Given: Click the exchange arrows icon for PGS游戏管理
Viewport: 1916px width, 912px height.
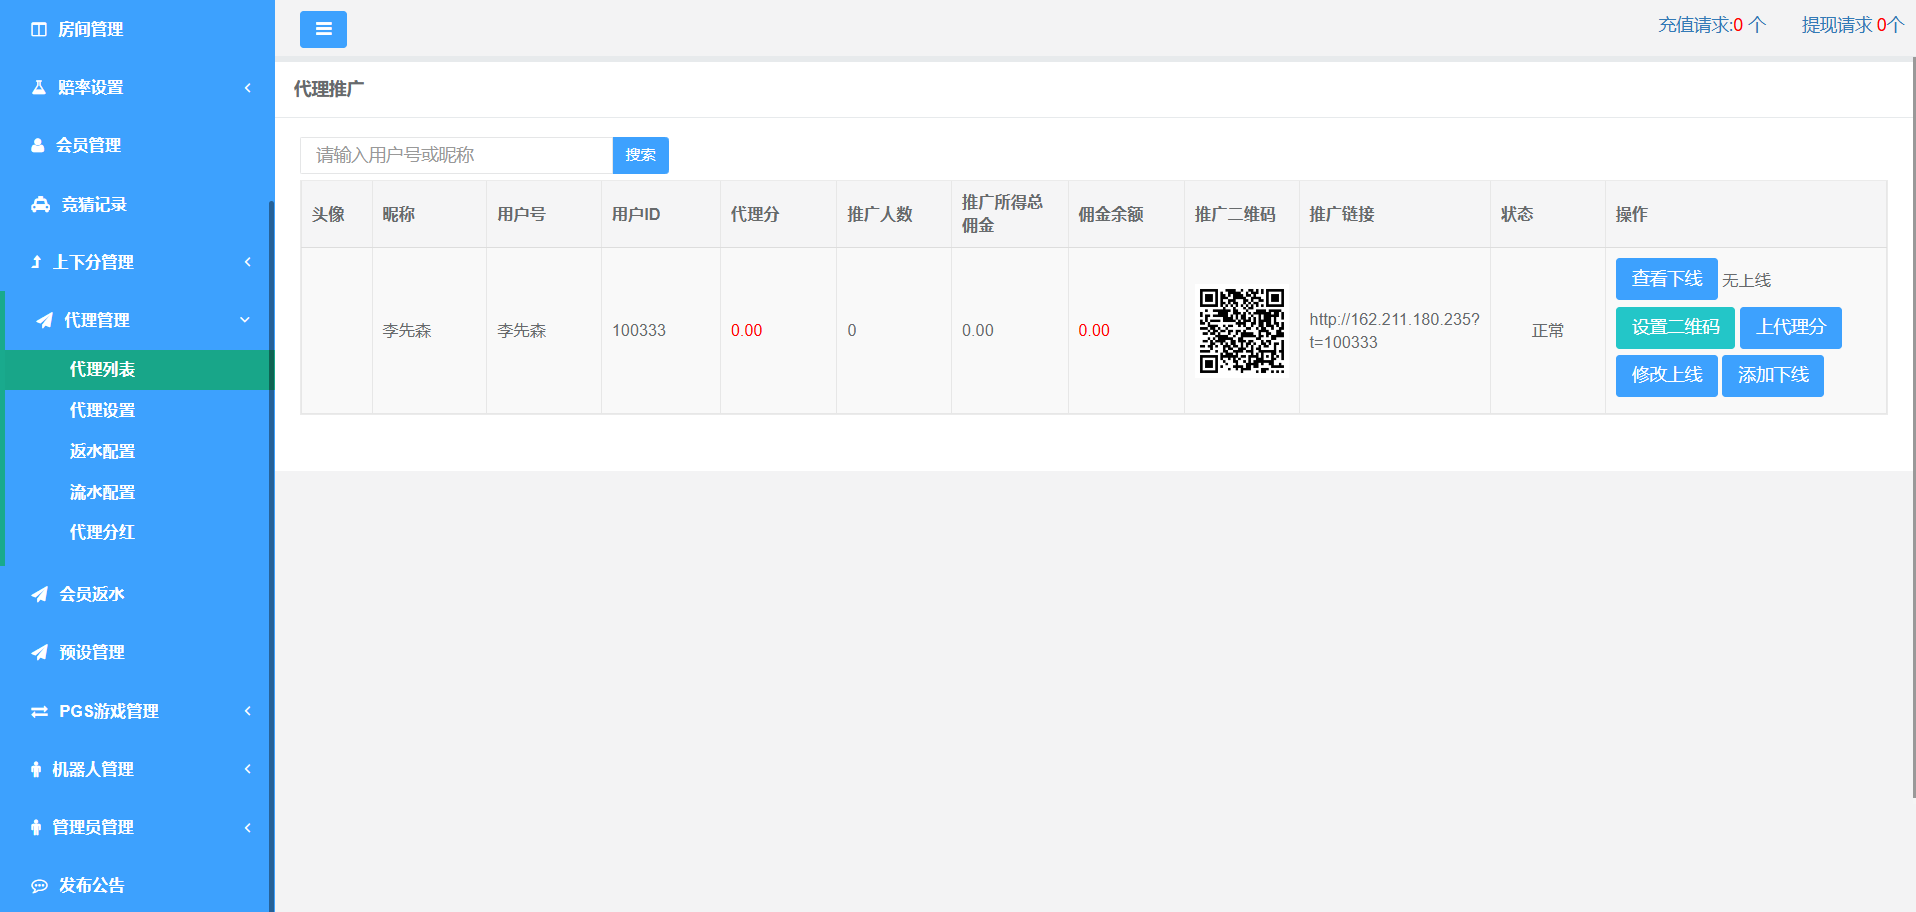Looking at the screenshot, I should click(39, 712).
